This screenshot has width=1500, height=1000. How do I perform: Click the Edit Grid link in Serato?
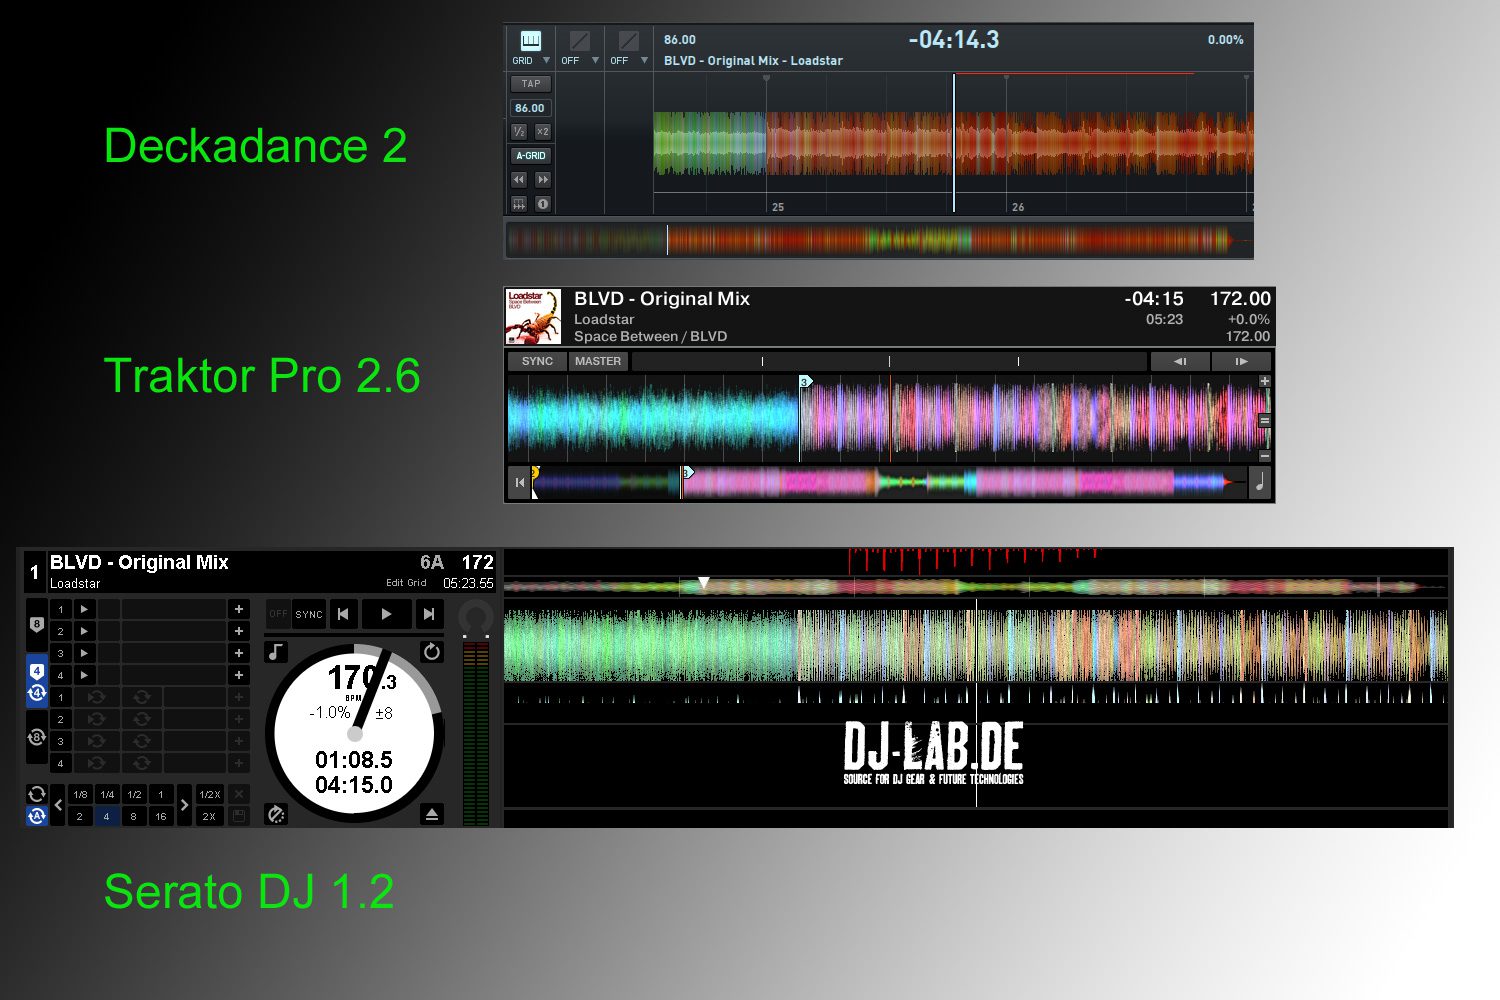(x=406, y=583)
